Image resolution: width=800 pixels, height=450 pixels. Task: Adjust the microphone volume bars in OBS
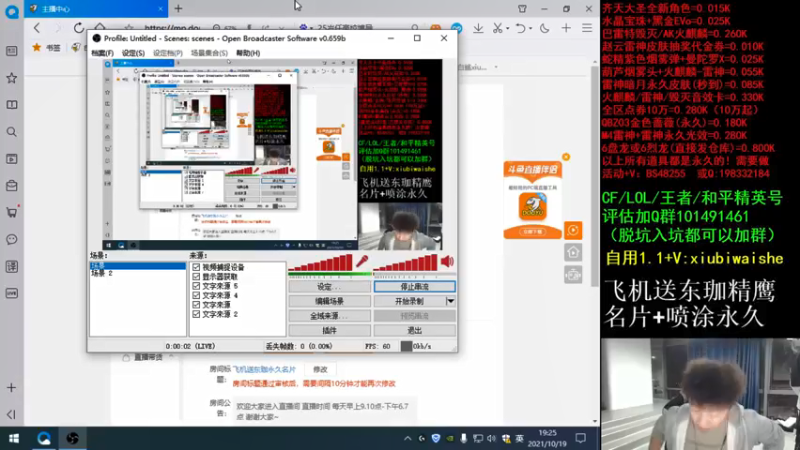pyautogui.click(x=320, y=263)
